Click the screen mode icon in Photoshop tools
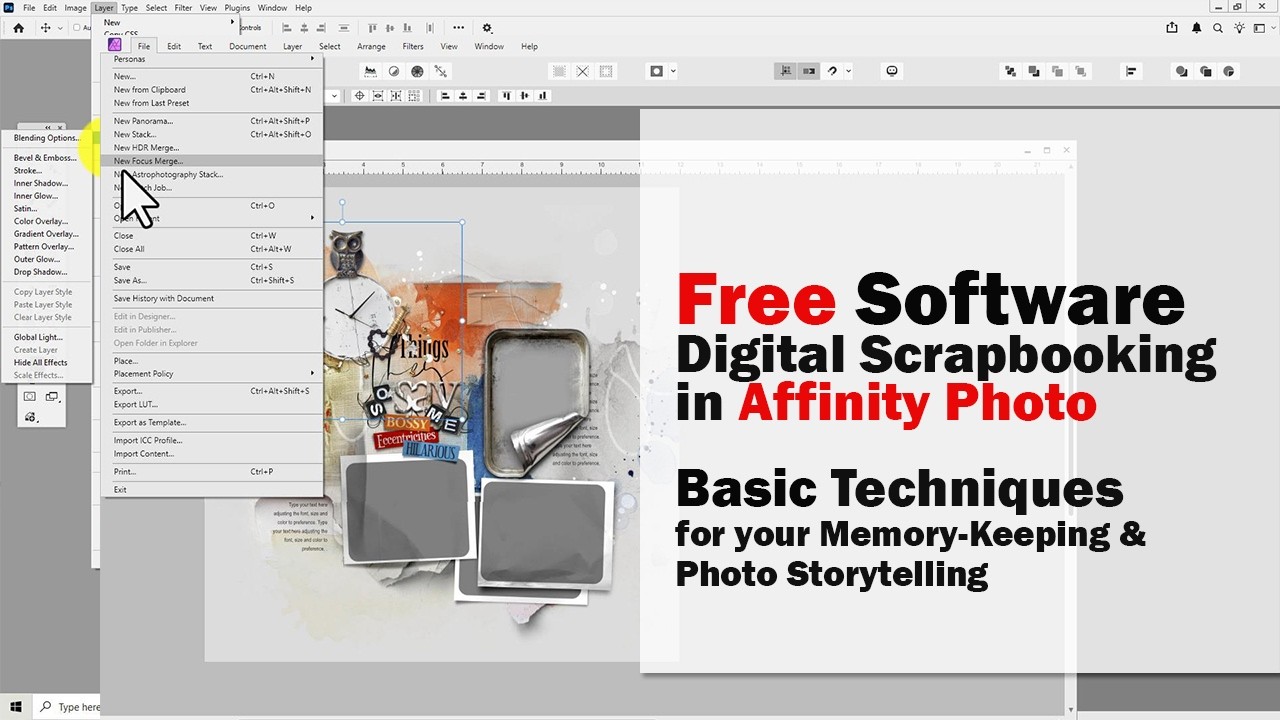Viewport: 1280px width, 720px height. (52, 397)
